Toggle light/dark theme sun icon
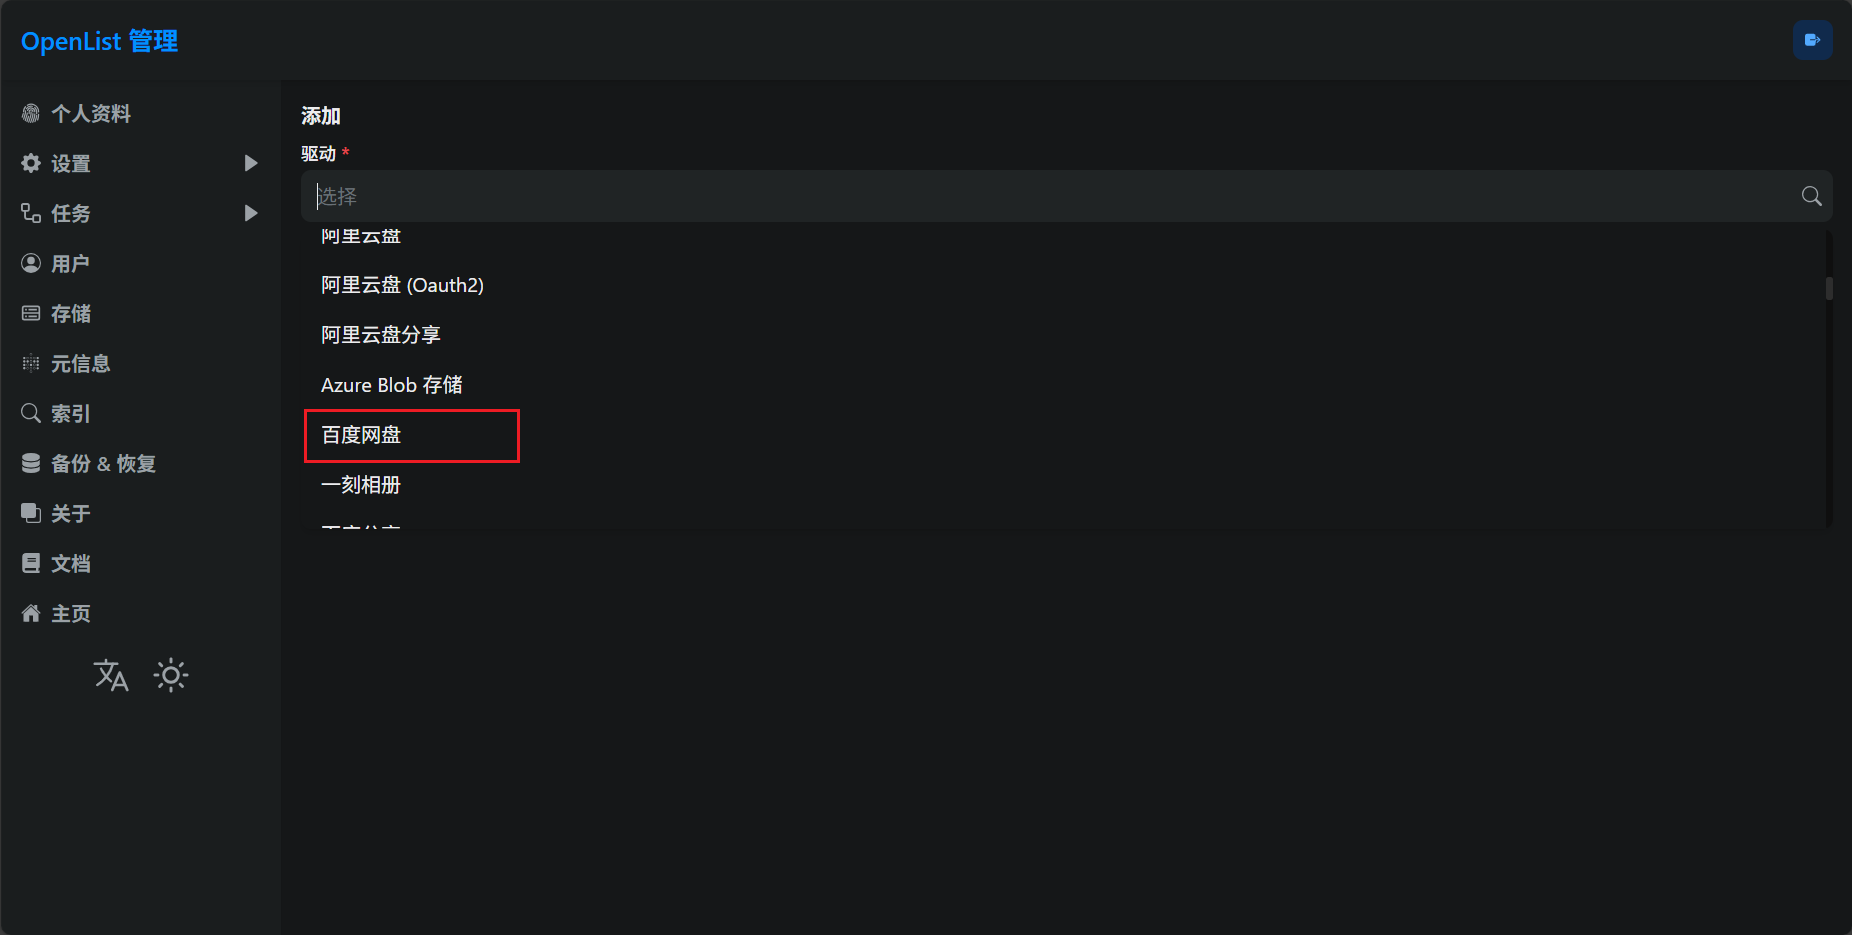This screenshot has height=935, width=1852. click(x=171, y=676)
